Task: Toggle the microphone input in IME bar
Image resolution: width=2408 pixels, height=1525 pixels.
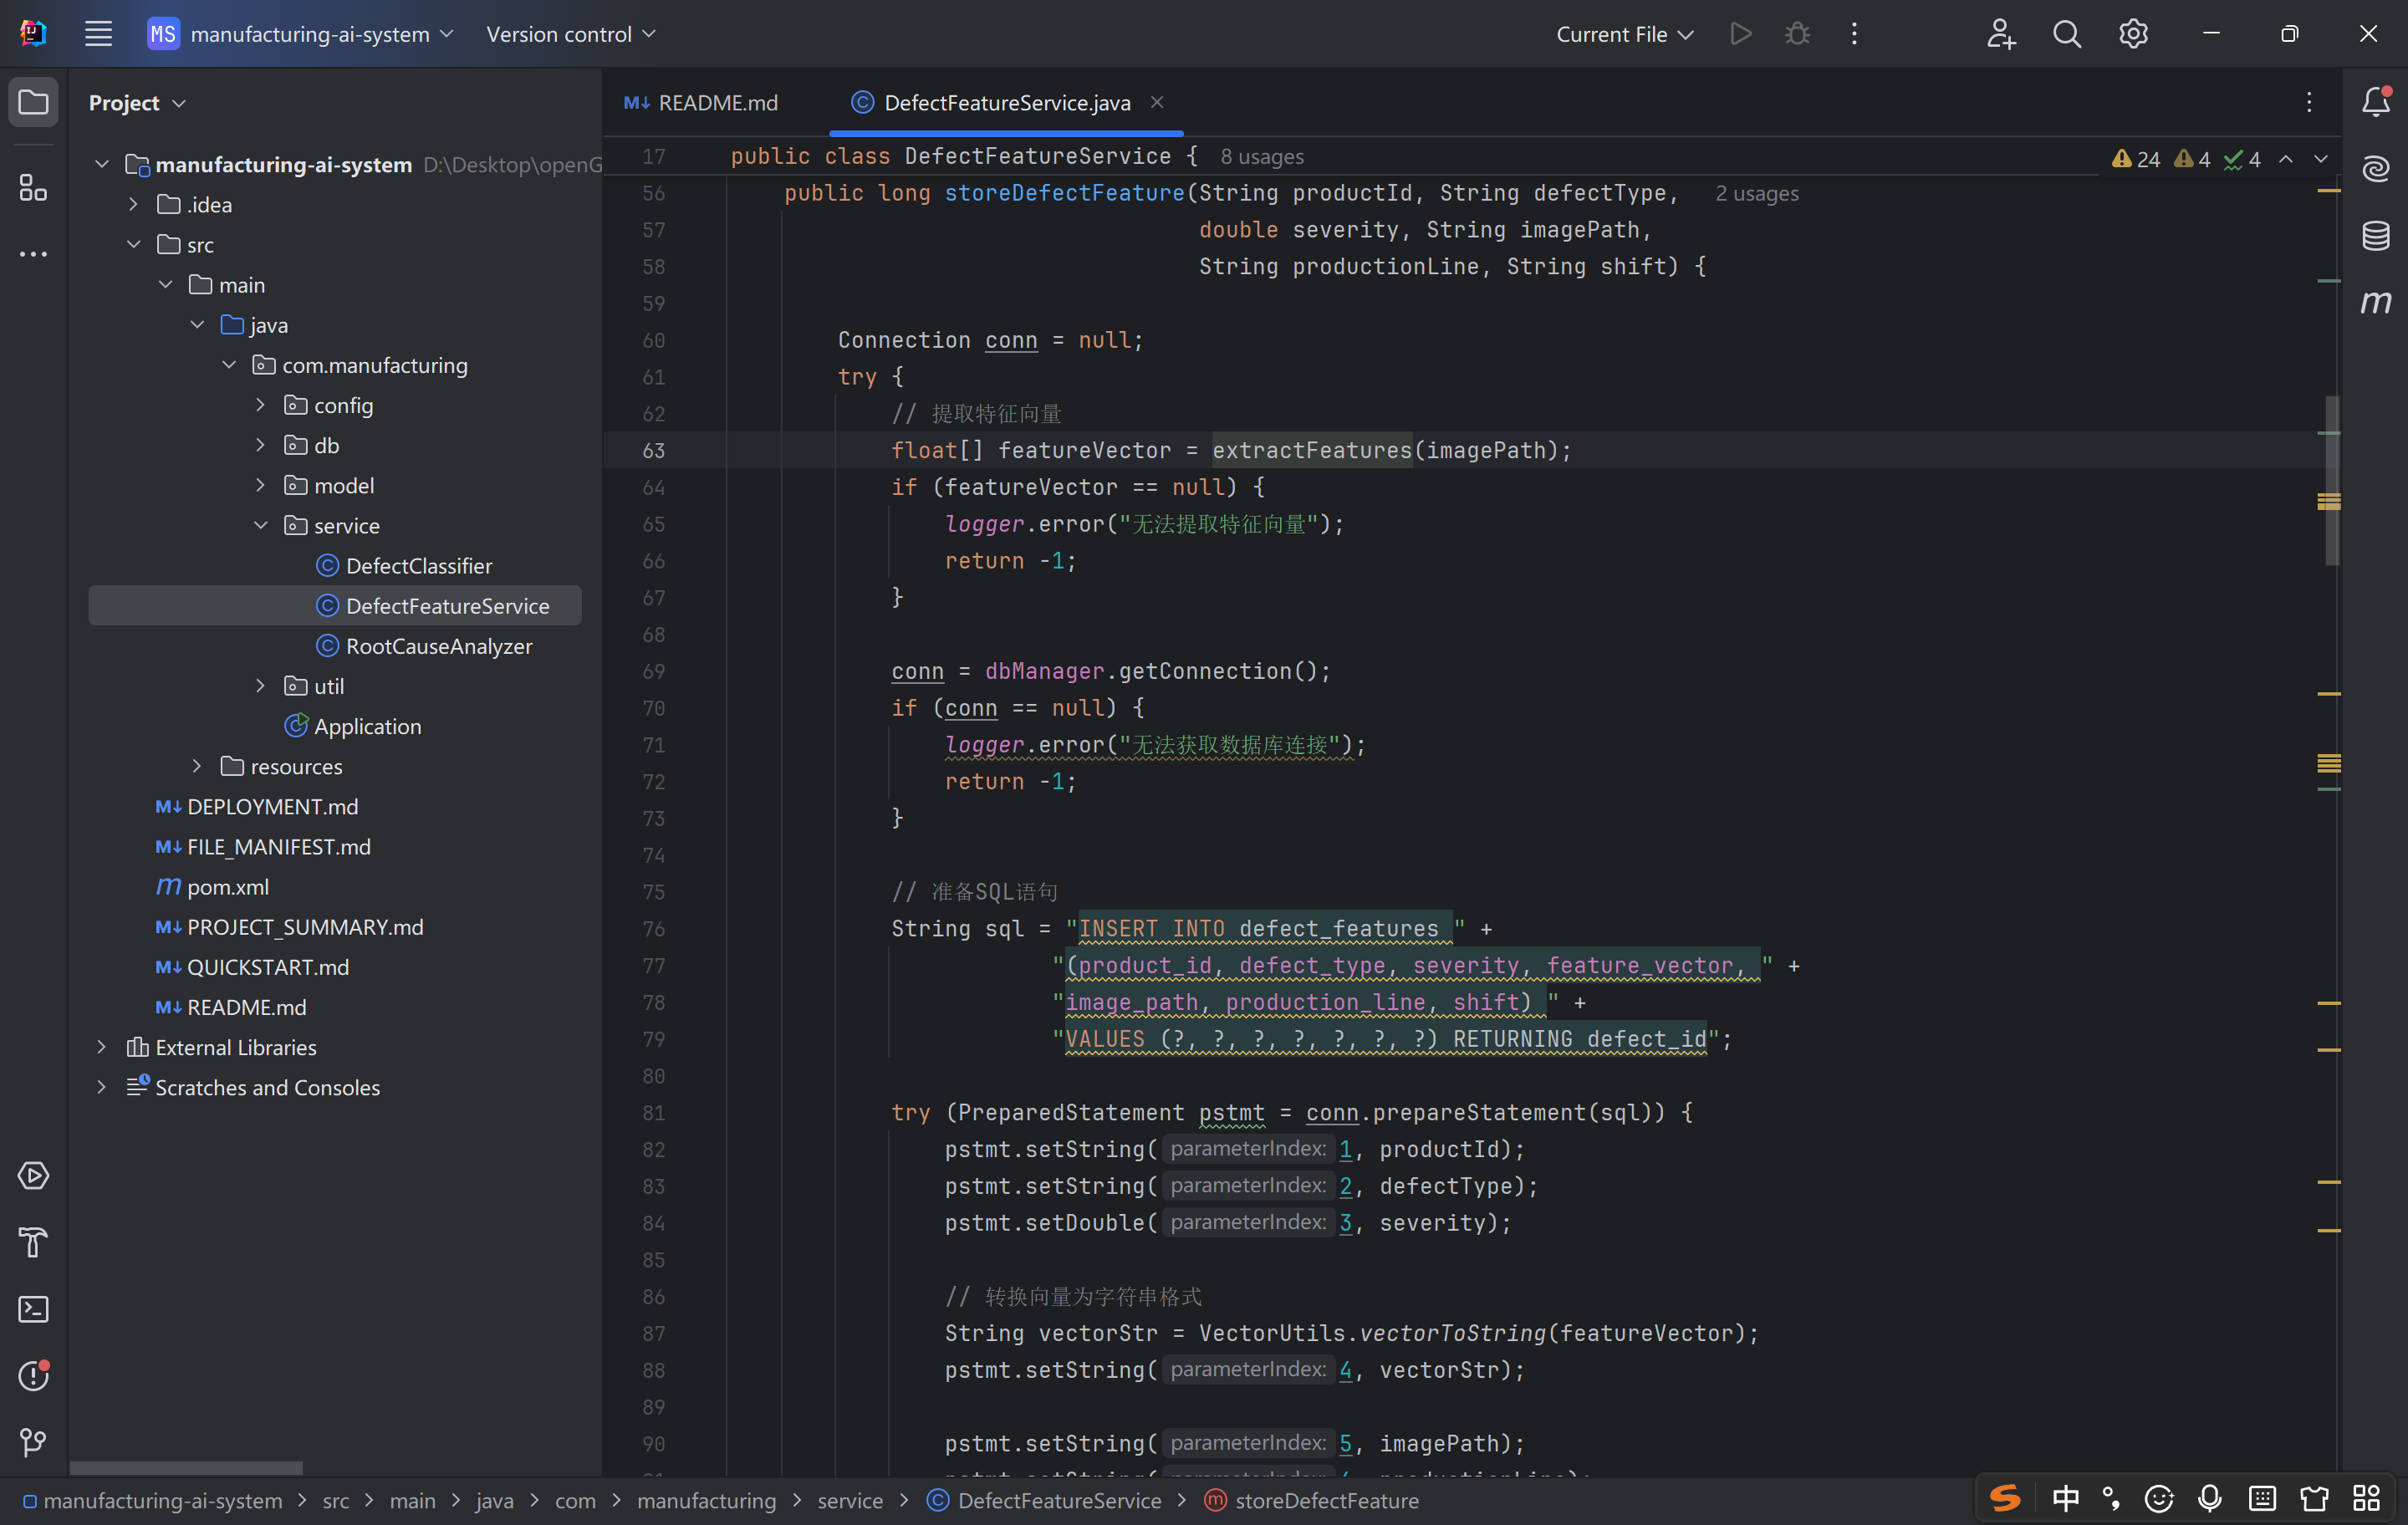Action: tap(2210, 1498)
